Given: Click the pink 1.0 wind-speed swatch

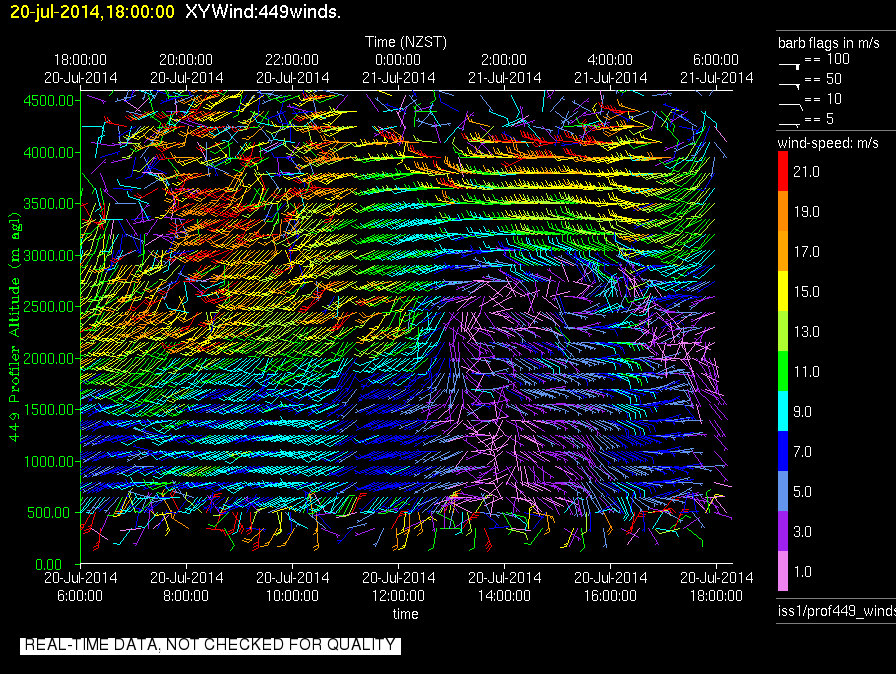Looking at the screenshot, I should coord(783,571).
